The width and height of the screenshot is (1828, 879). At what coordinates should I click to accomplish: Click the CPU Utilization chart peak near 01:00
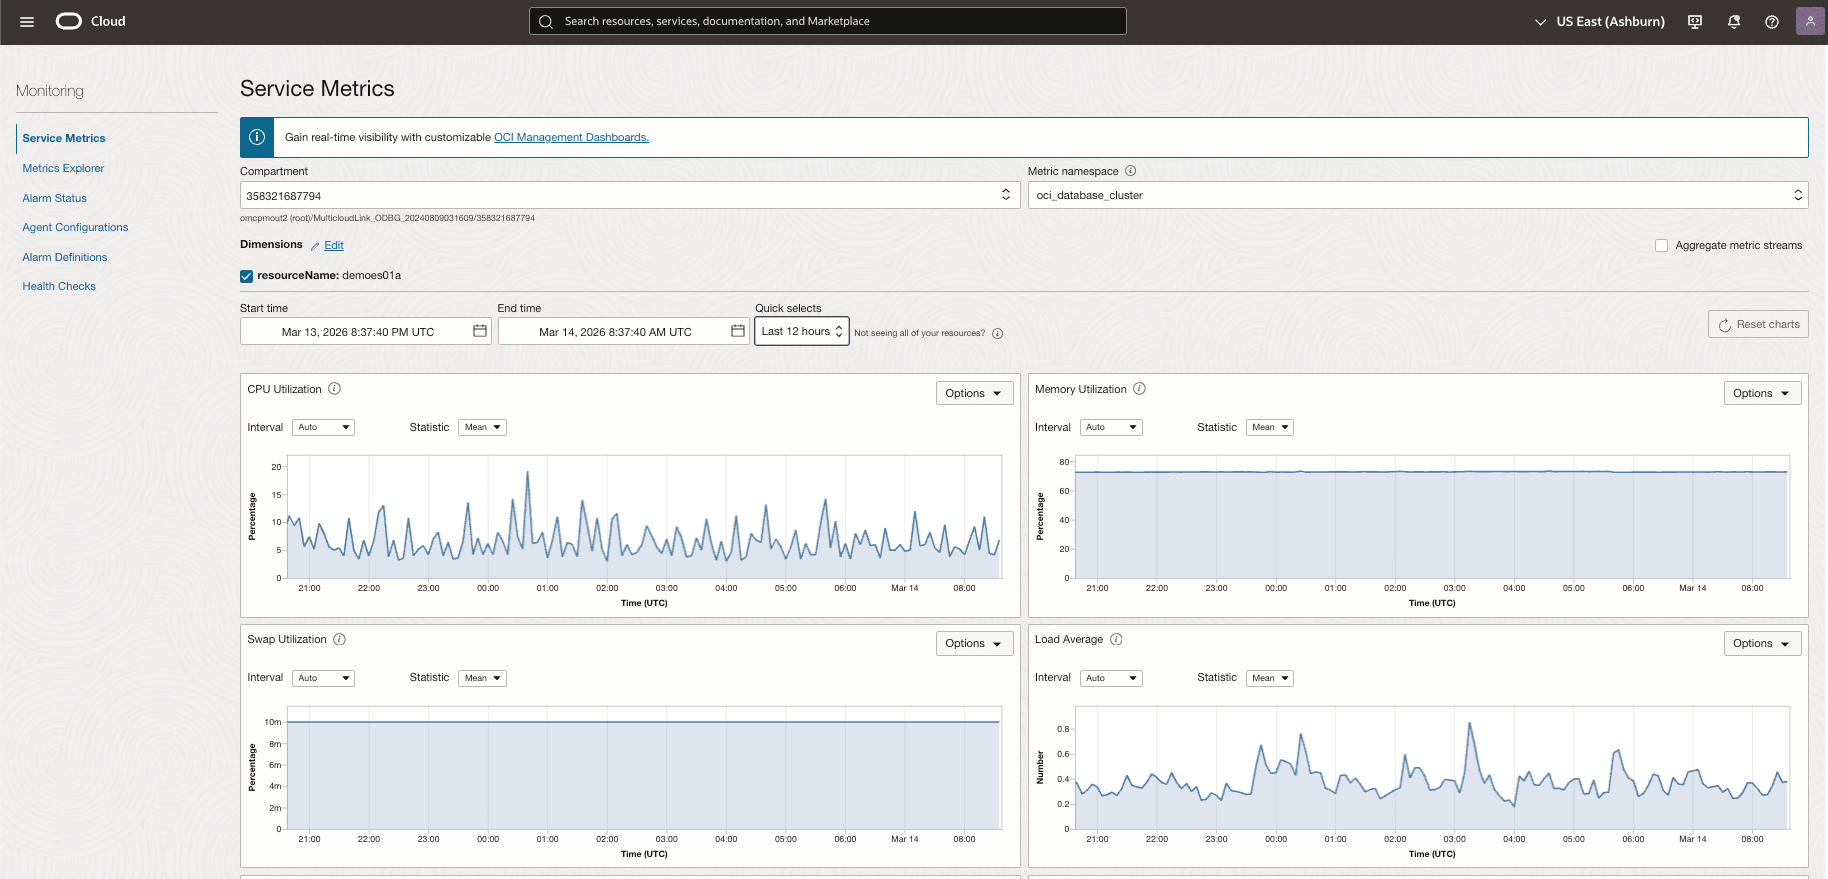tap(528, 473)
